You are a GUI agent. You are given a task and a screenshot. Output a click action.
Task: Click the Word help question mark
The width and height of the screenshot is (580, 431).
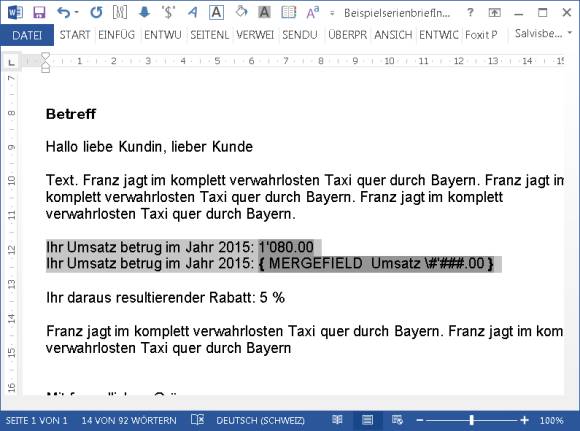tap(470, 13)
